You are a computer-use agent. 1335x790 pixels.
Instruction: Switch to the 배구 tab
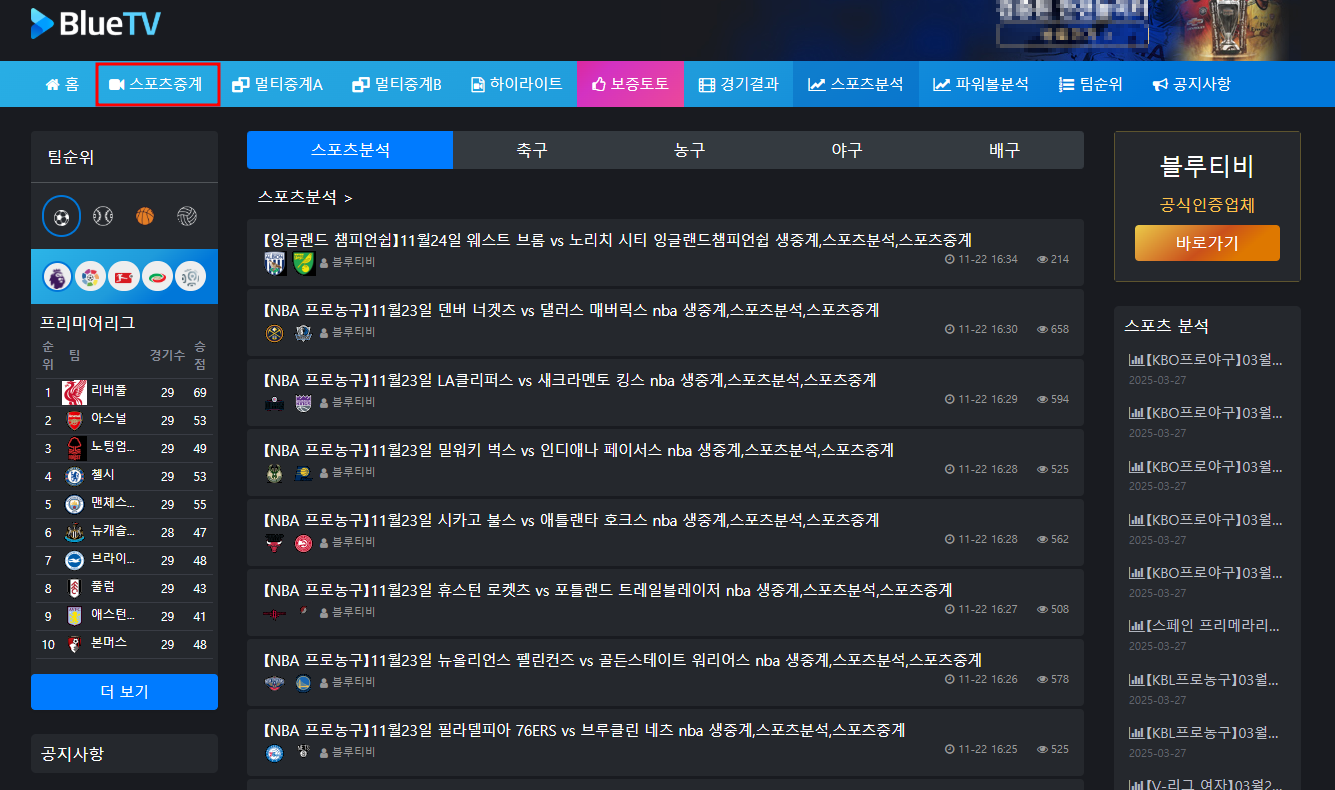tap(1005, 150)
